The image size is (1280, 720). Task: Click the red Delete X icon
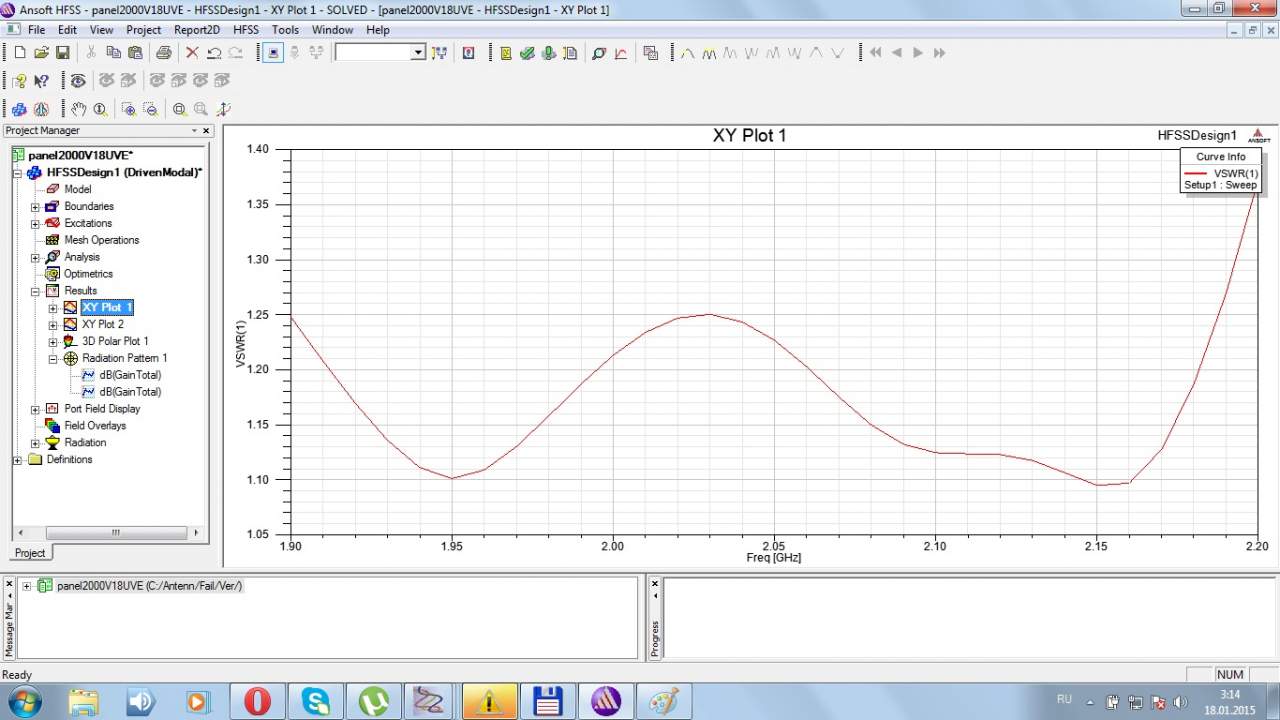click(192, 53)
